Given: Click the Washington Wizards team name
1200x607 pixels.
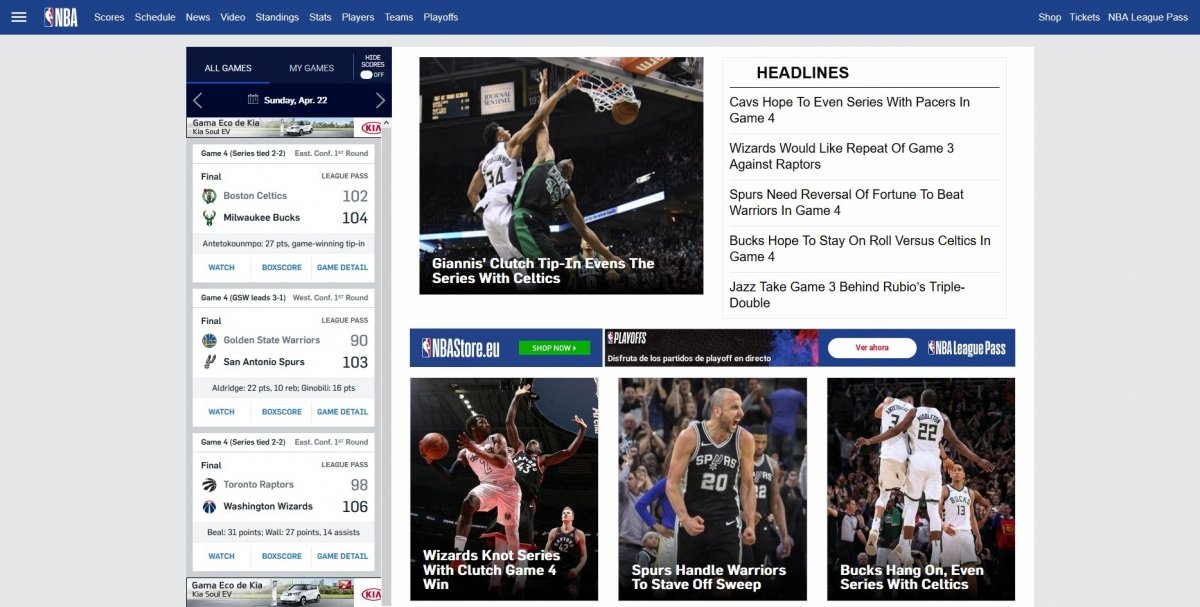Looking at the screenshot, I should click(268, 506).
